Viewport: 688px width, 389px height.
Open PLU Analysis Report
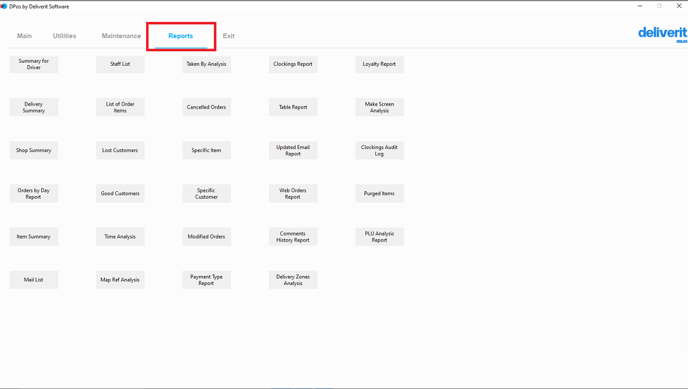click(380, 237)
